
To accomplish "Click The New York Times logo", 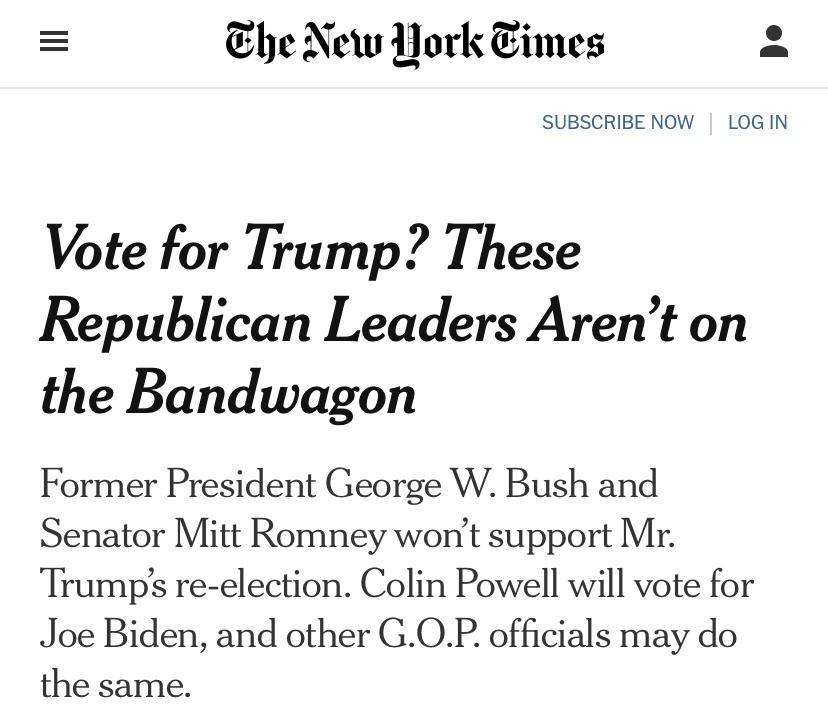I will coord(415,43).
